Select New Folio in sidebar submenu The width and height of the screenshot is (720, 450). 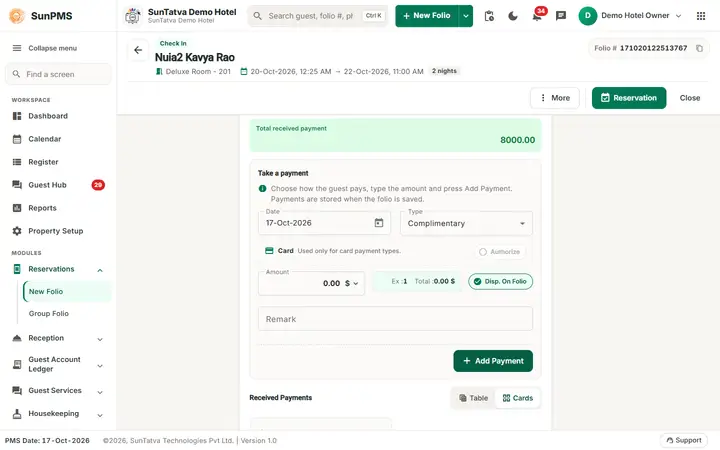(67, 292)
